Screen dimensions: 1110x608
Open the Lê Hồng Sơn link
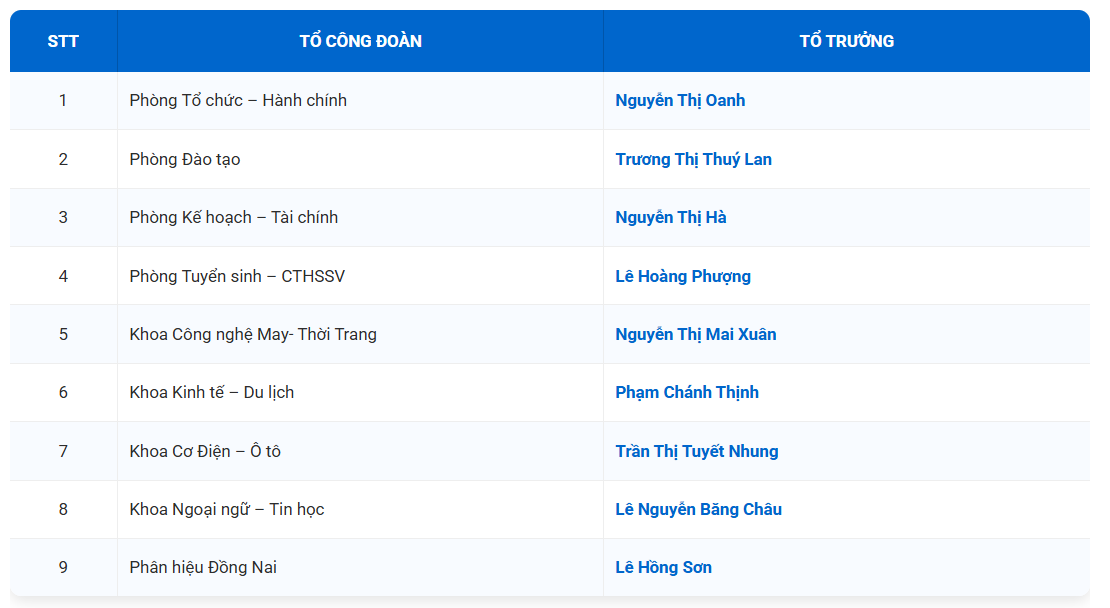pyautogui.click(x=664, y=567)
